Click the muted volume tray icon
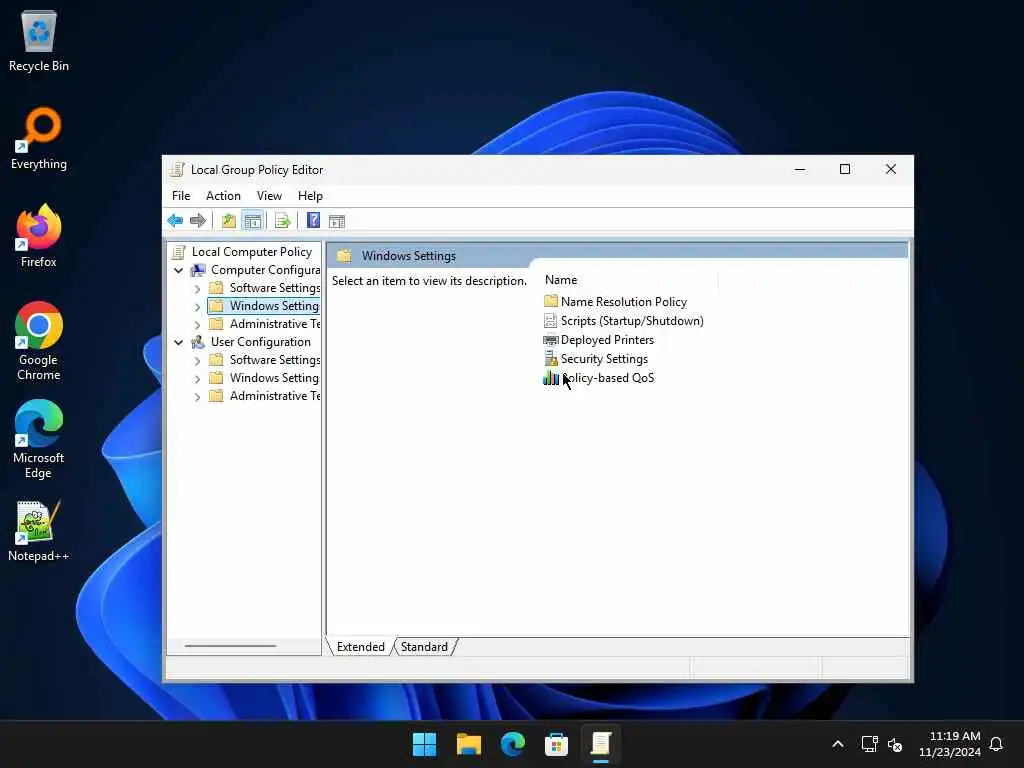This screenshot has height=768, width=1024. 895,744
